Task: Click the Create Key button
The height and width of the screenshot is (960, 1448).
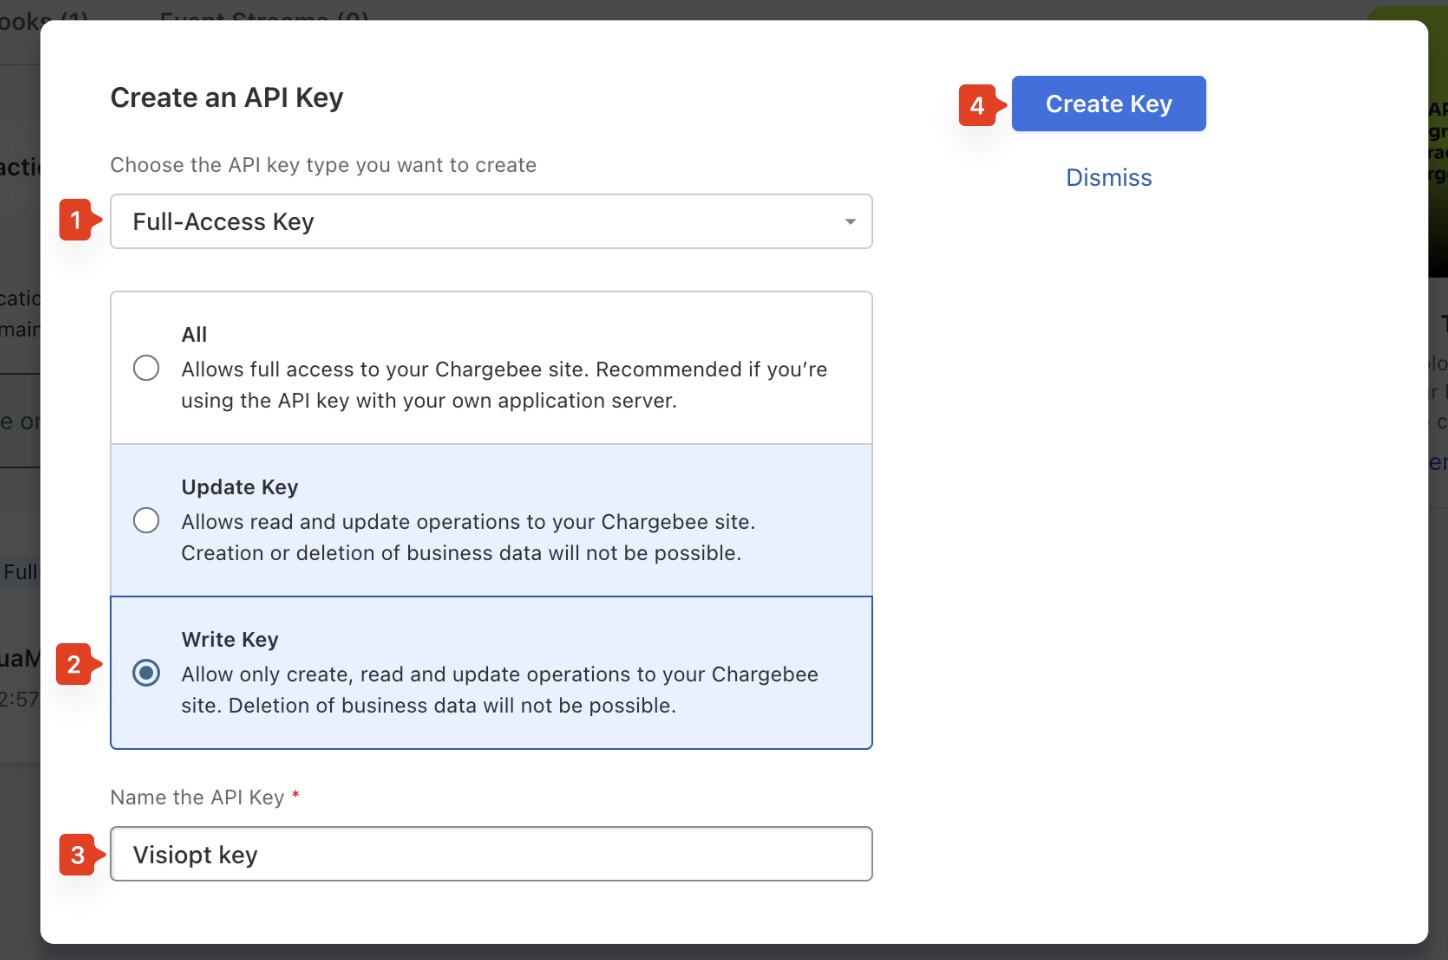Action: point(1109,104)
